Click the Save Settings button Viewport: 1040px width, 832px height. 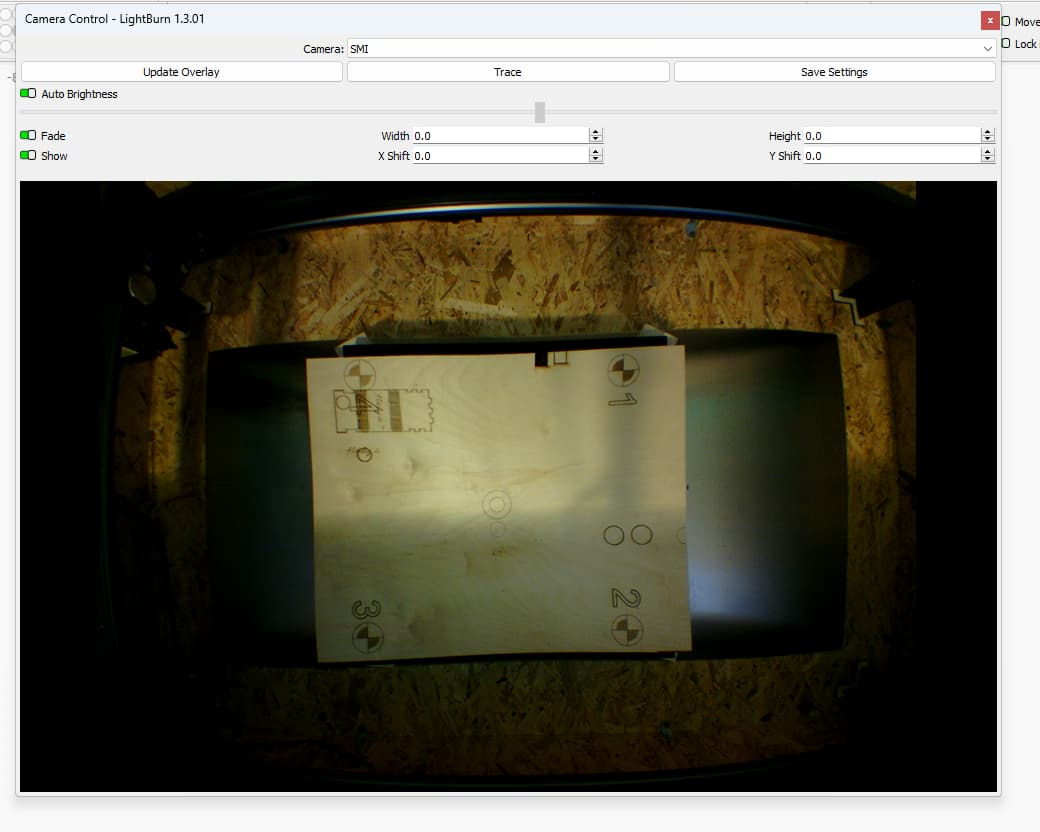834,72
